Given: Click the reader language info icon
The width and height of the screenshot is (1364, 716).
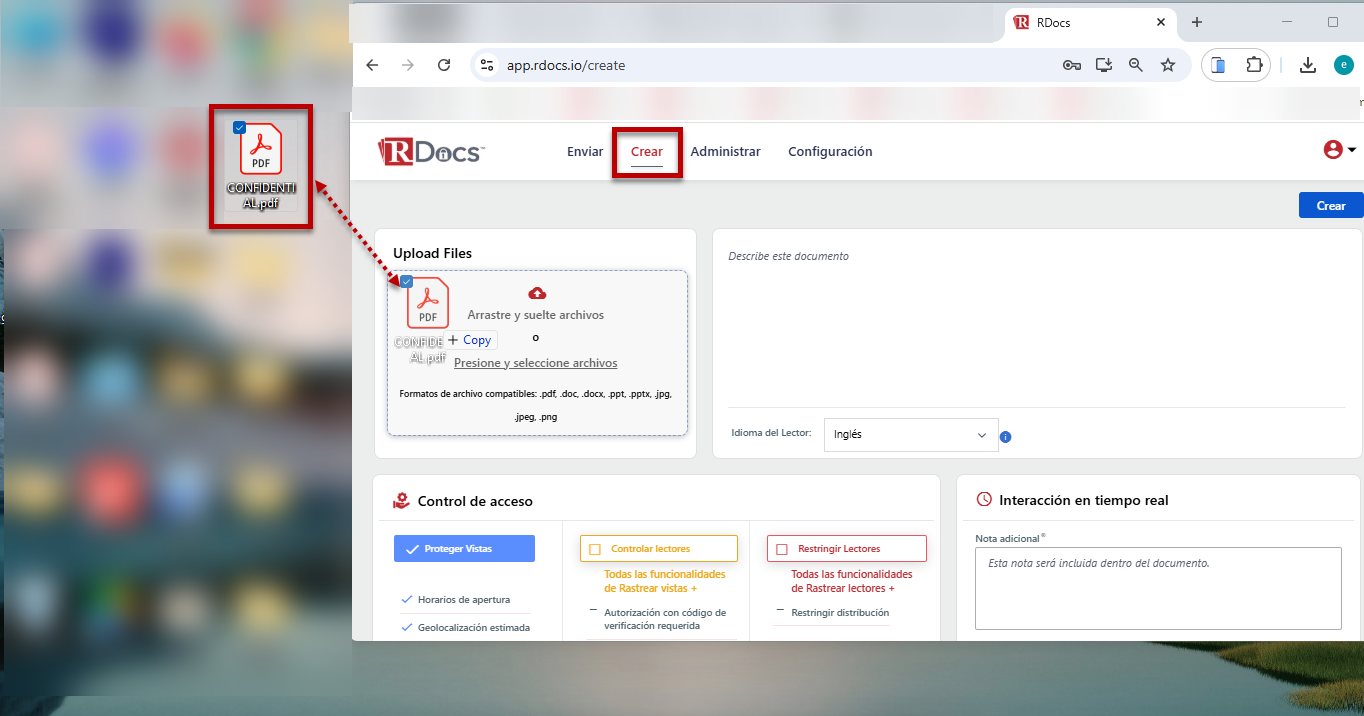Looking at the screenshot, I should 1006,437.
